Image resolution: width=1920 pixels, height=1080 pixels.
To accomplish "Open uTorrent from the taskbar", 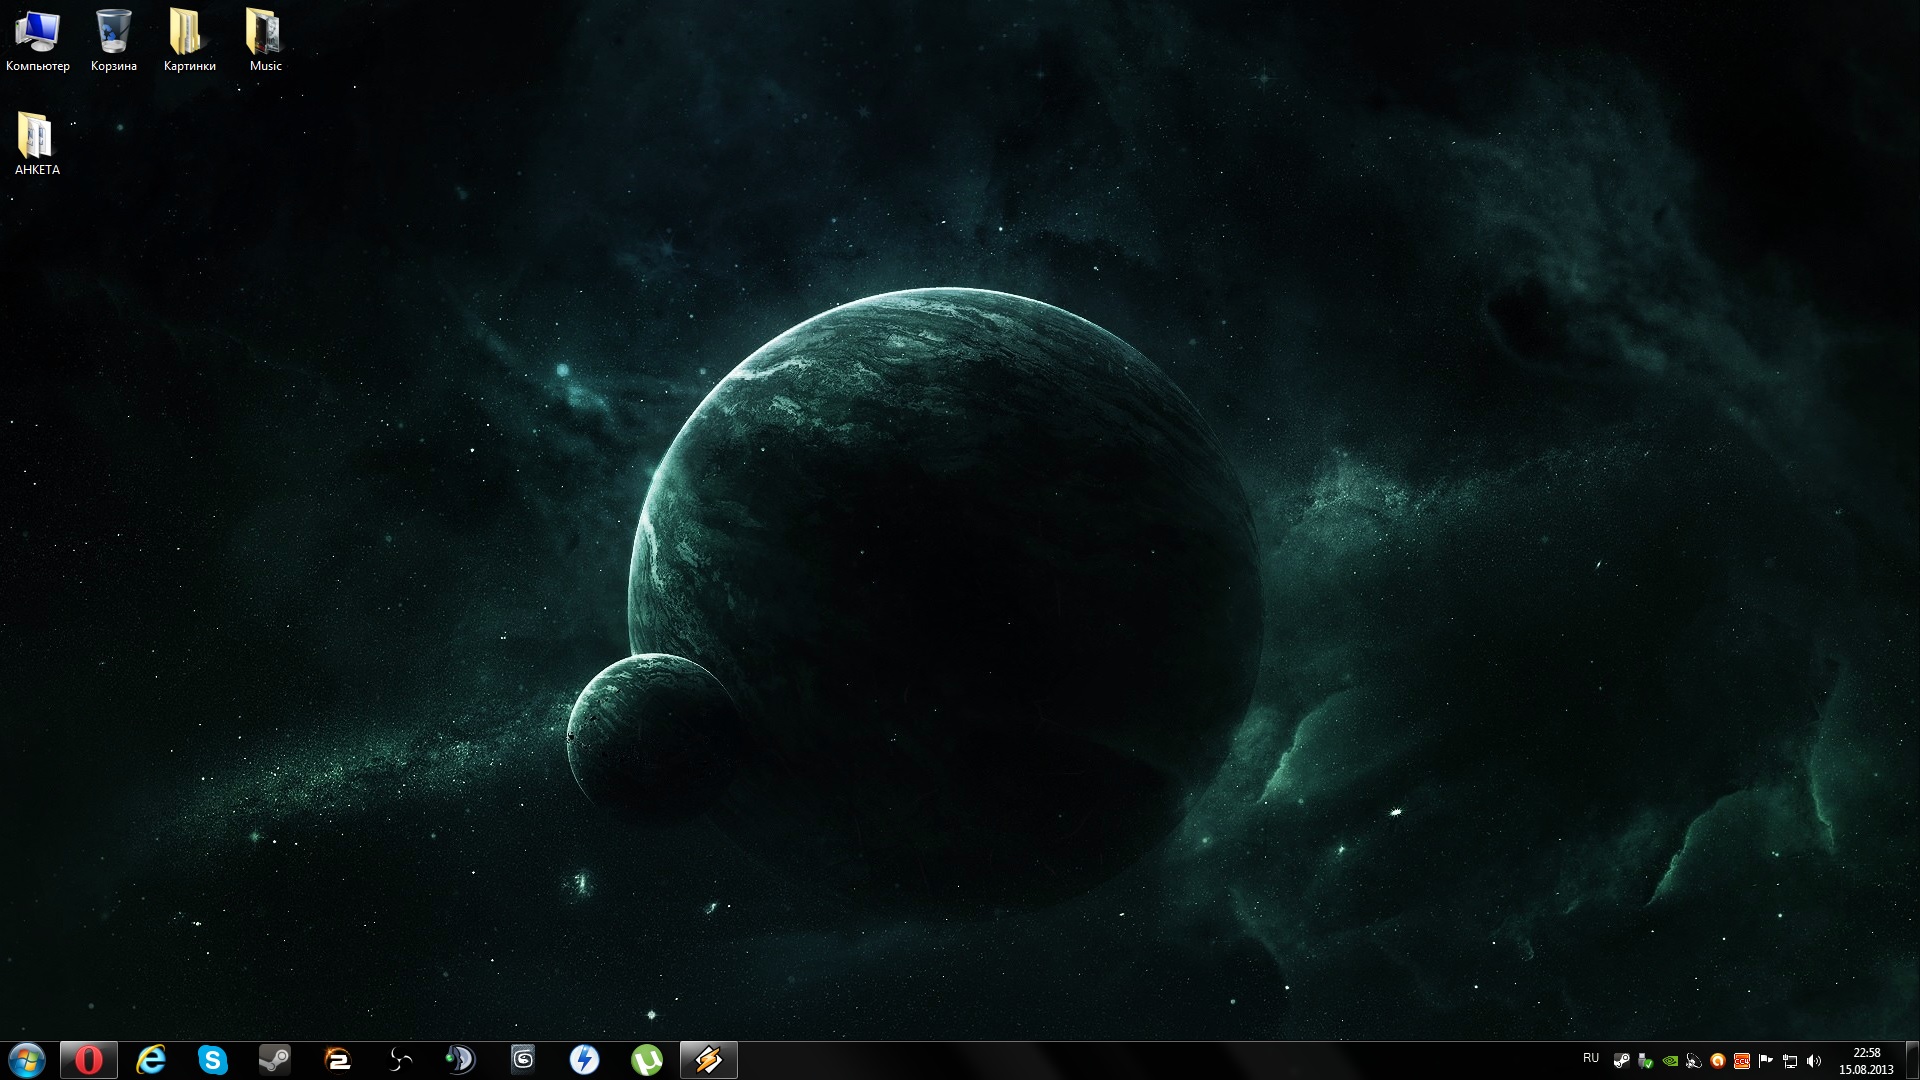I will point(647,1060).
